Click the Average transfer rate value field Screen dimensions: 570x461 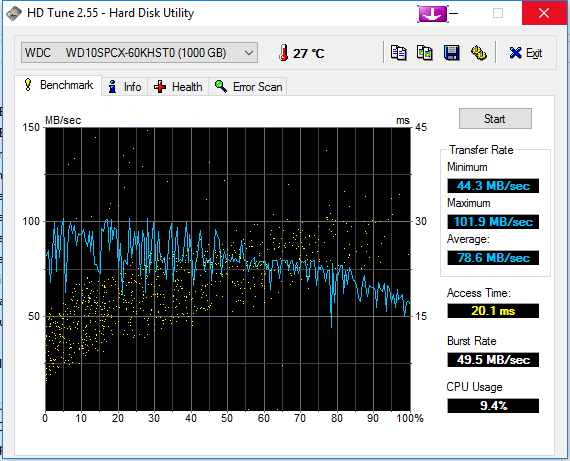[493, 258]
